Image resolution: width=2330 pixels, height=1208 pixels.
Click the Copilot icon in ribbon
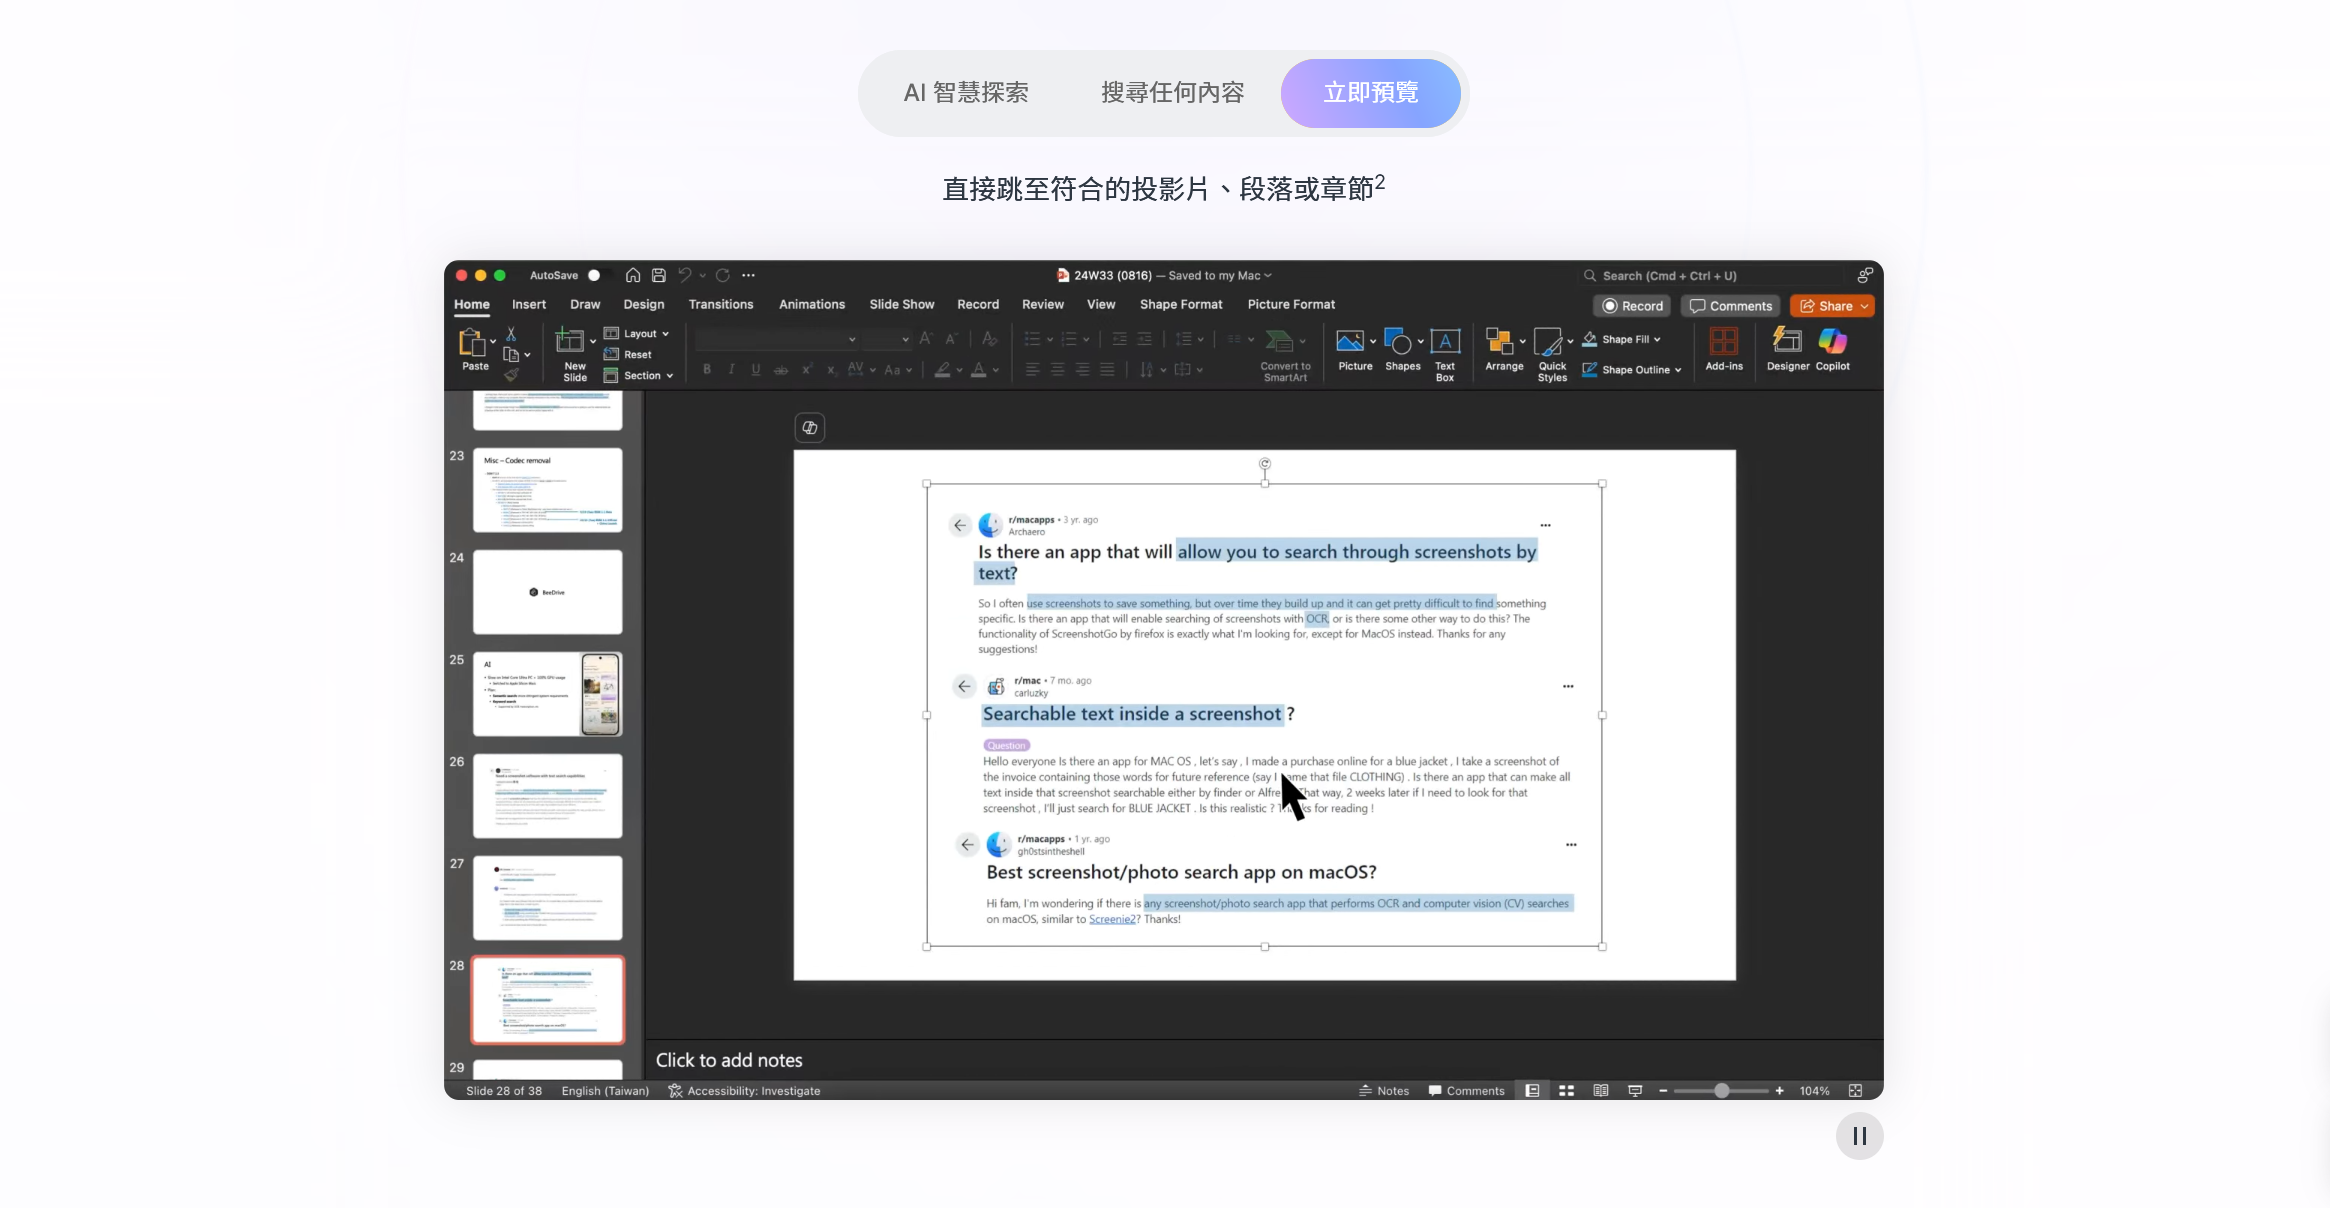coord(1832,342)
